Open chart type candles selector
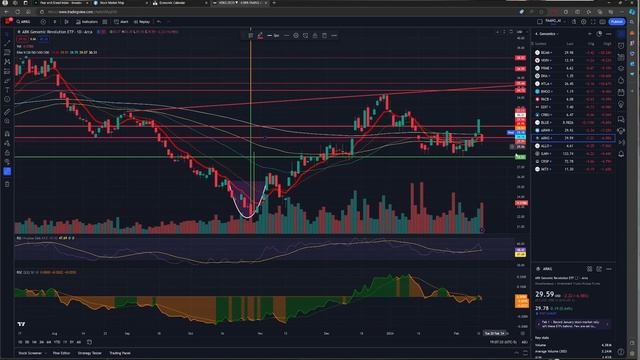 (x=67, y=22)
